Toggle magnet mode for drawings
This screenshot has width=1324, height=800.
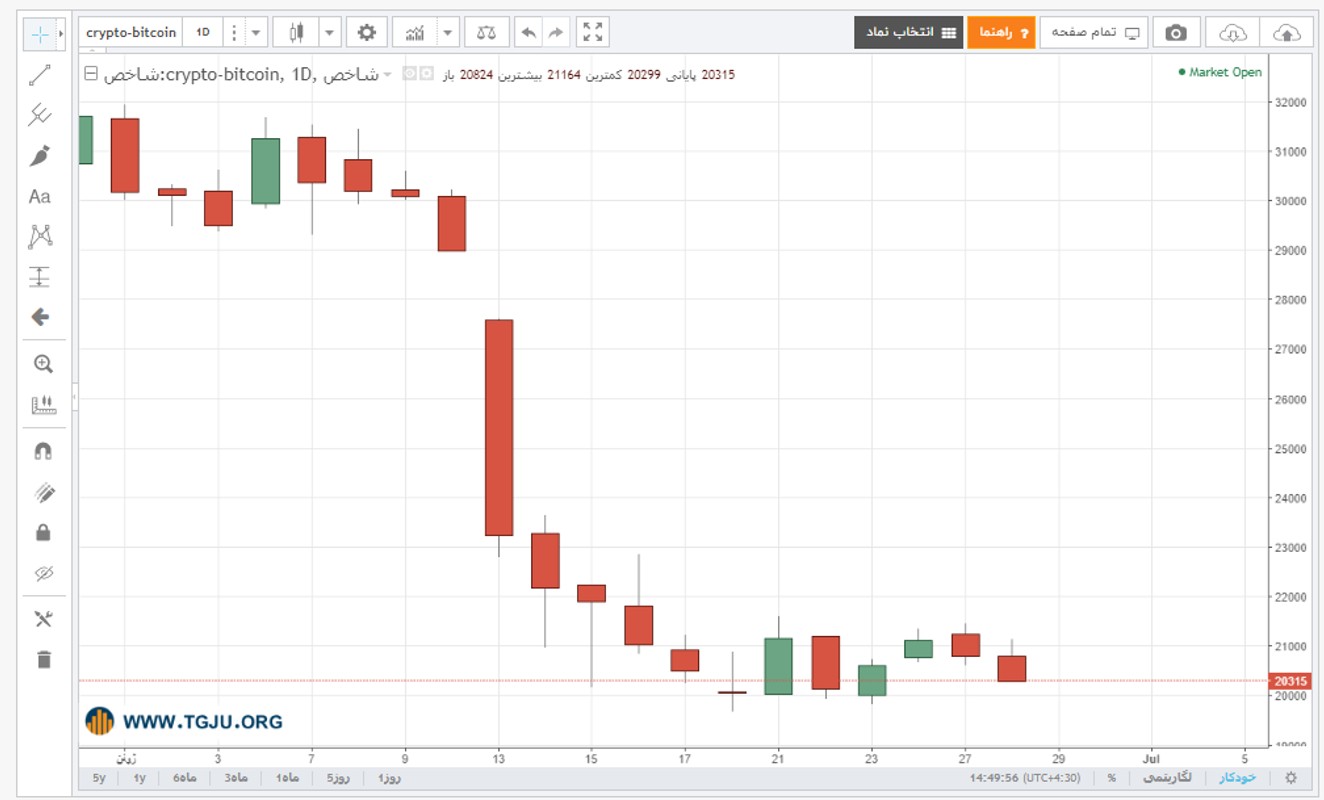coord(43,452)
